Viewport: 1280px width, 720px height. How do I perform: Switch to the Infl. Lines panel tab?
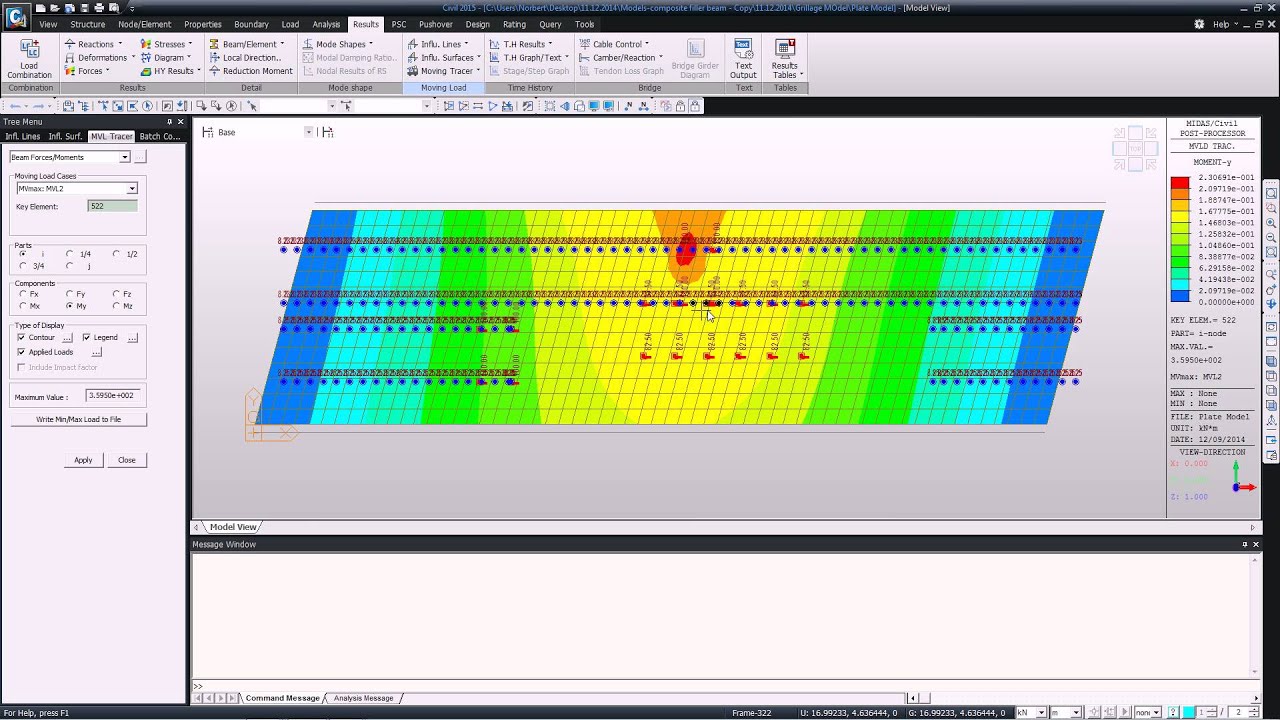tap(22, 136)
